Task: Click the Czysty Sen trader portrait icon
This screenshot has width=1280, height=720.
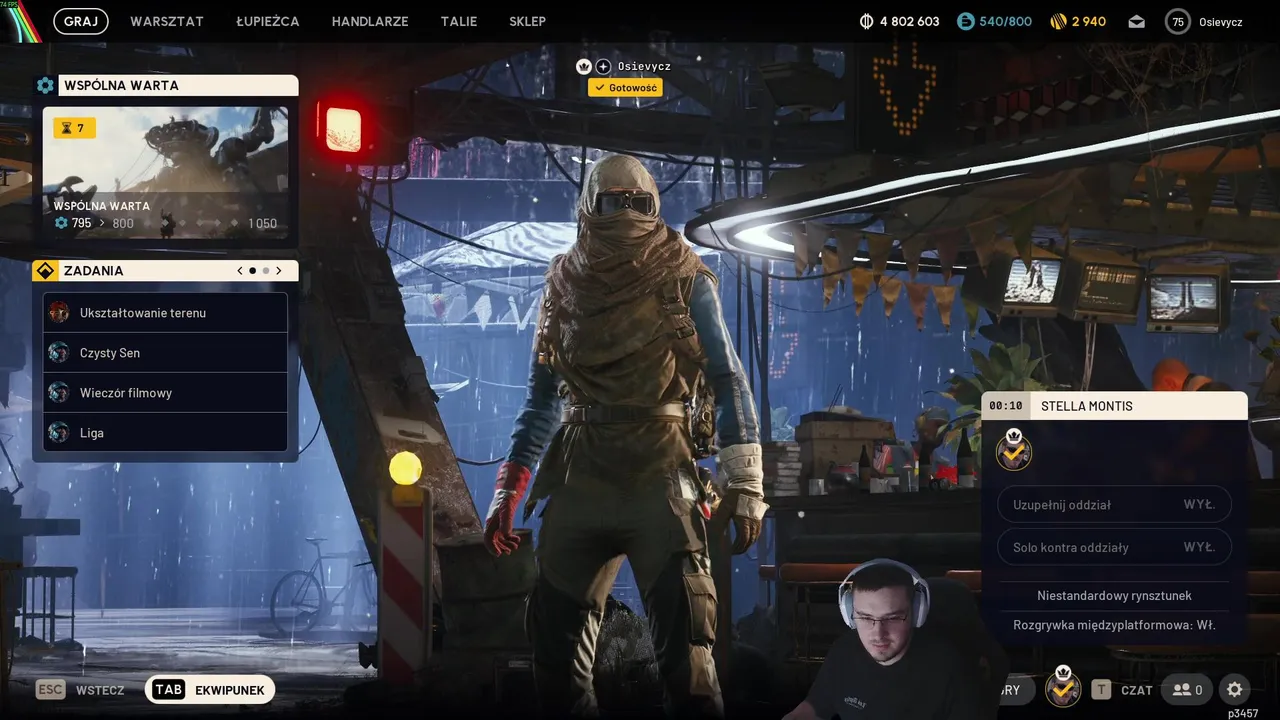Action: [x=59, y=352]
